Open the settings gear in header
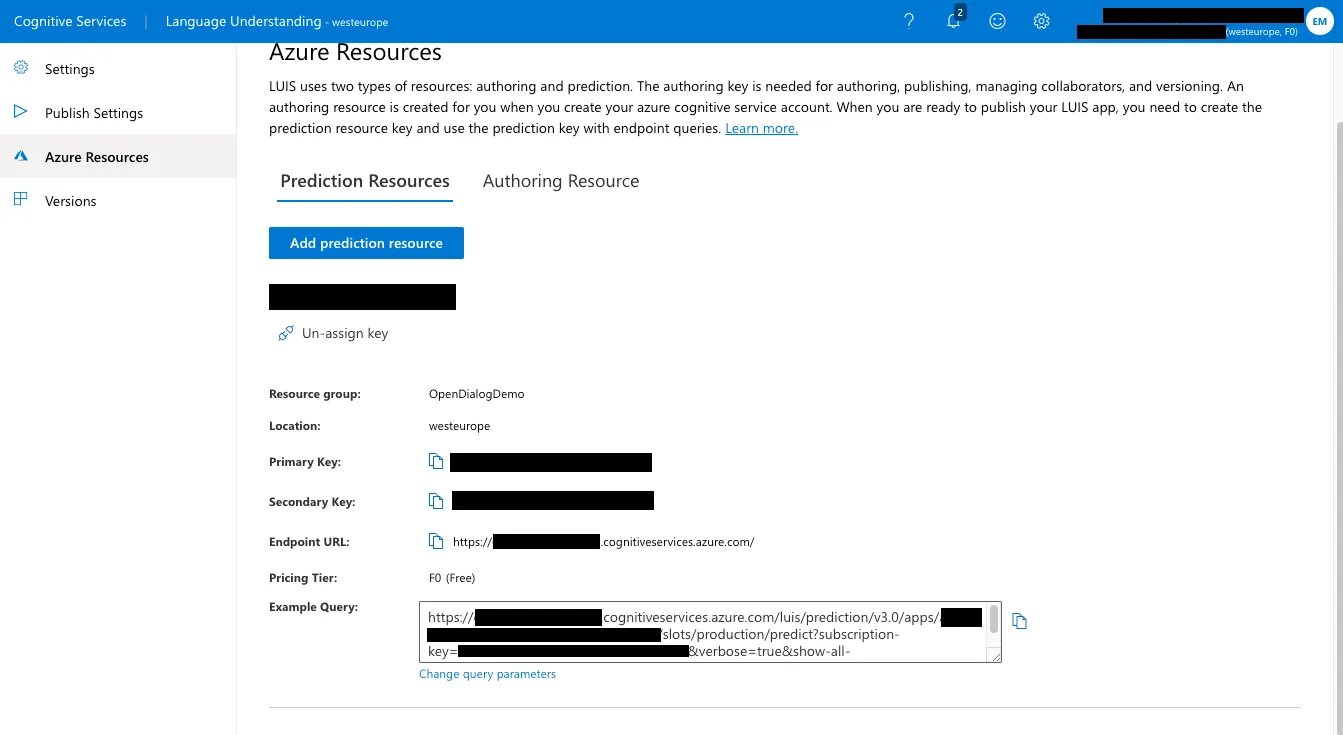 click(x=1041, y=21)
